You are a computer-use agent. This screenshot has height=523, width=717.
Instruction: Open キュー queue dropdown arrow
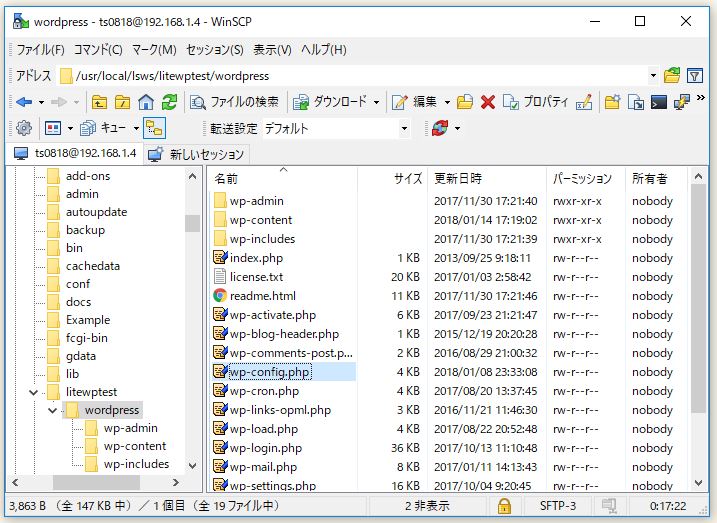[x=136, y=128]
